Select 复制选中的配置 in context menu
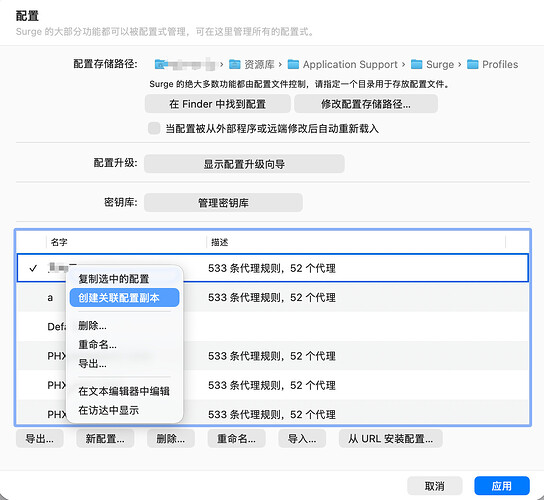The width and height of the screenshot is (544, 500). pos(124,279)
